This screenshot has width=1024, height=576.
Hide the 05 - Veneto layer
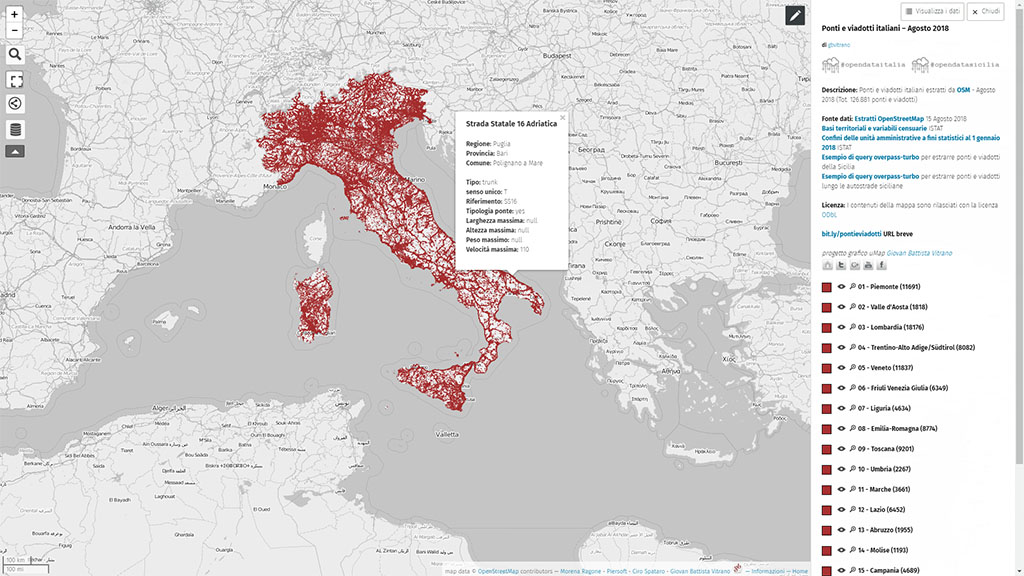tap(841, 368)
